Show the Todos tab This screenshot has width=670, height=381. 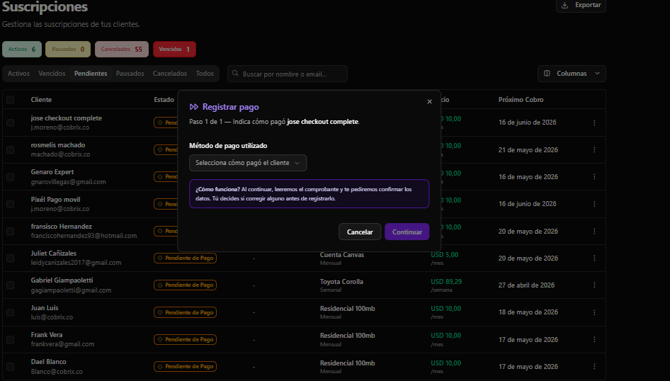click(x=205, y=73)
